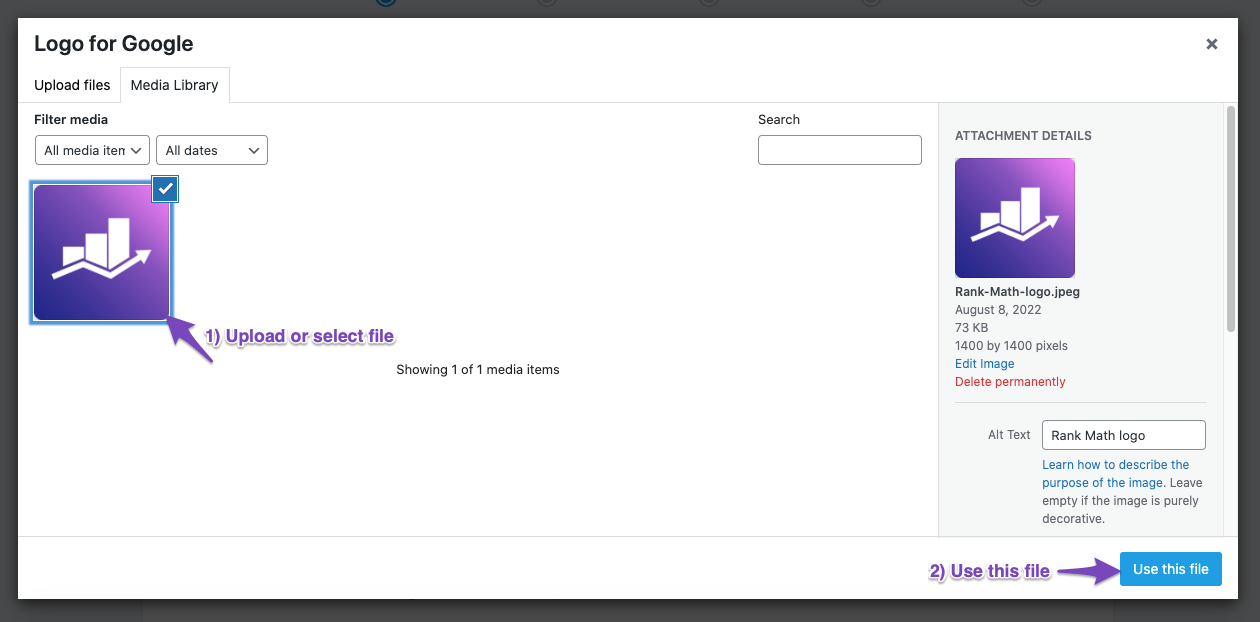Click the Alt Text field containing "Rank Math logo"
Viewport: 1260px width, 622px height.
click(x=1123, y=434)
